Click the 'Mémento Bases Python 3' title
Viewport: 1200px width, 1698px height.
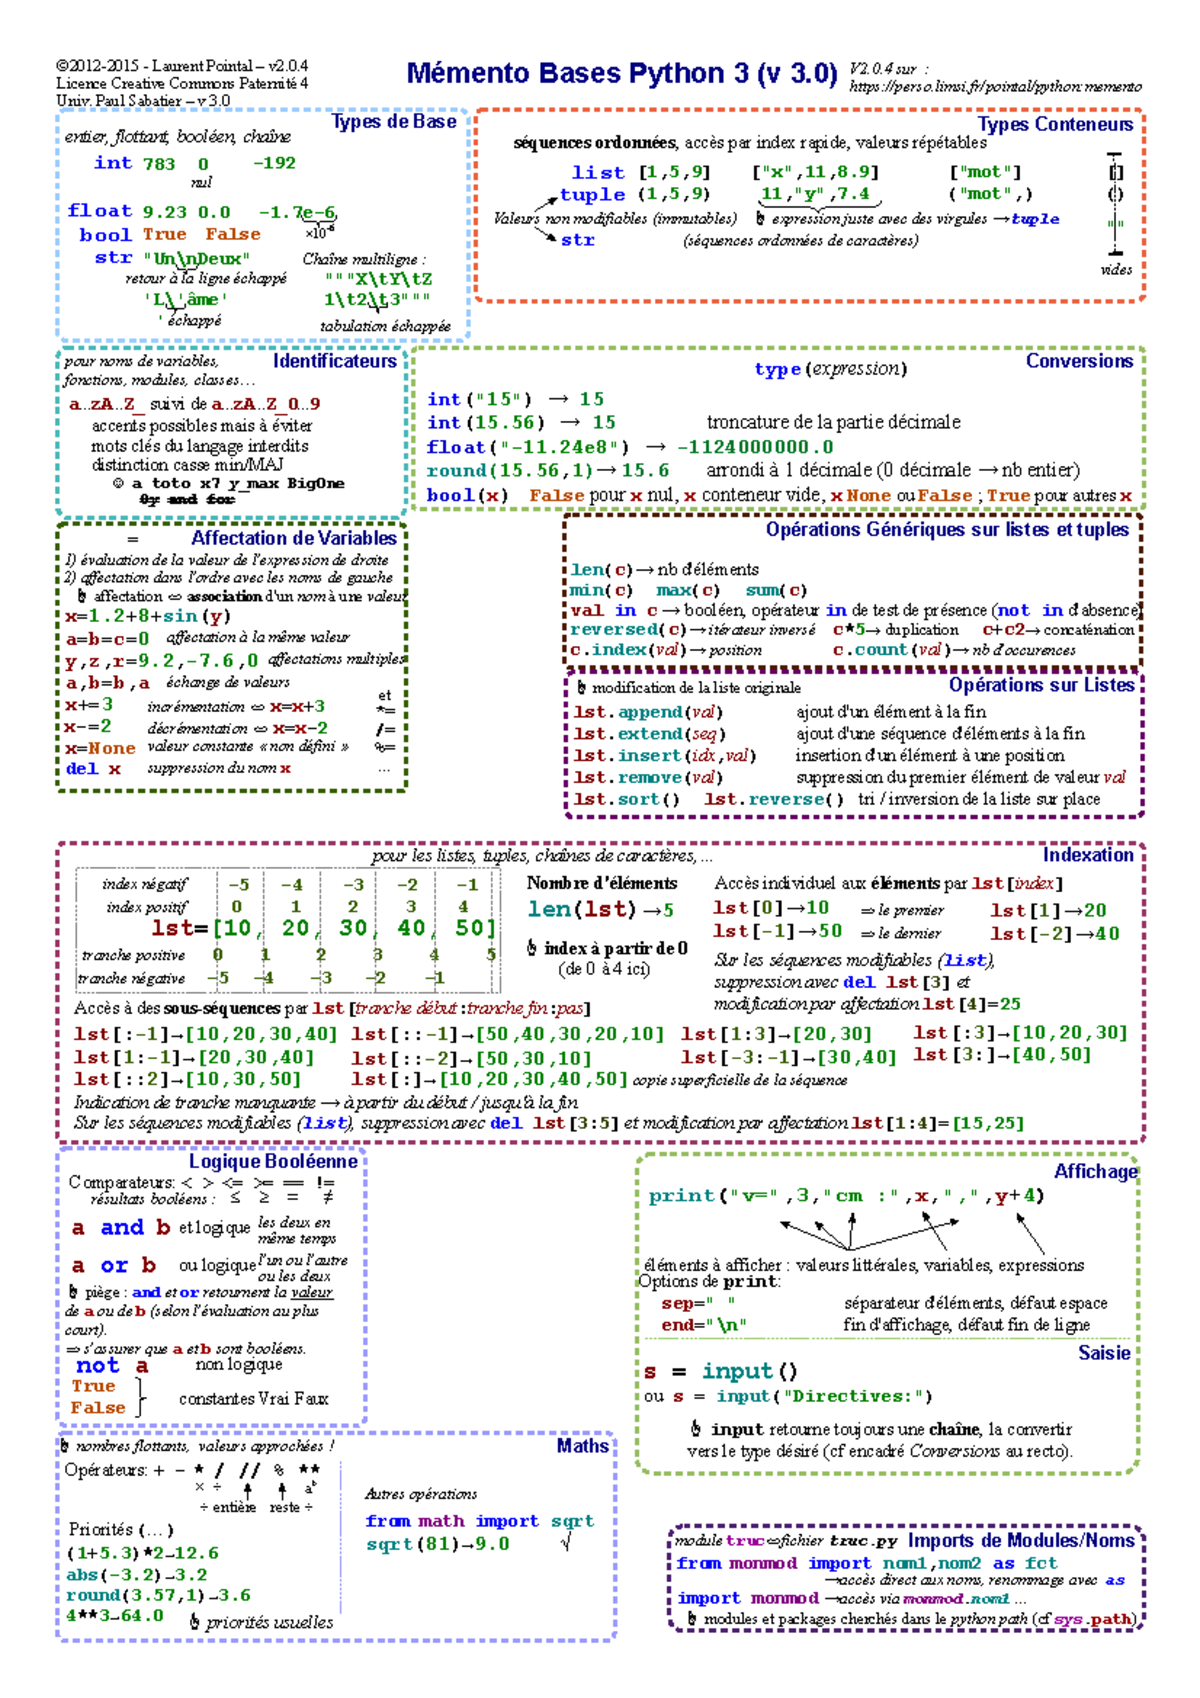[621, 74]
